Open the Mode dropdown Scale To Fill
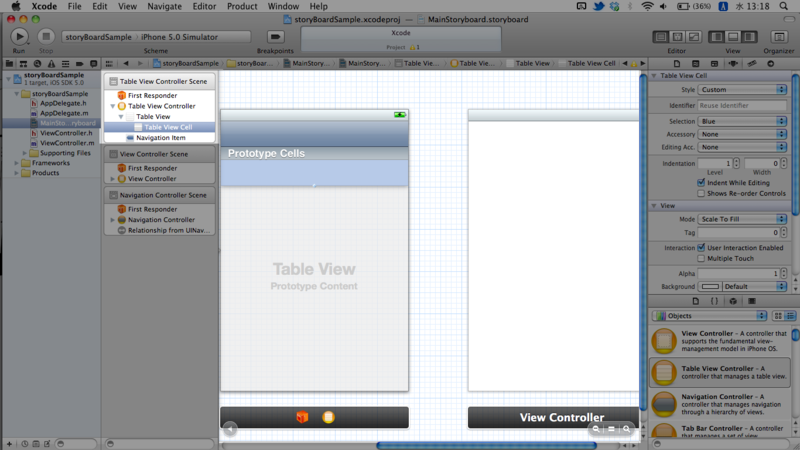Screen dimensions: 800x450 (742, 219)
